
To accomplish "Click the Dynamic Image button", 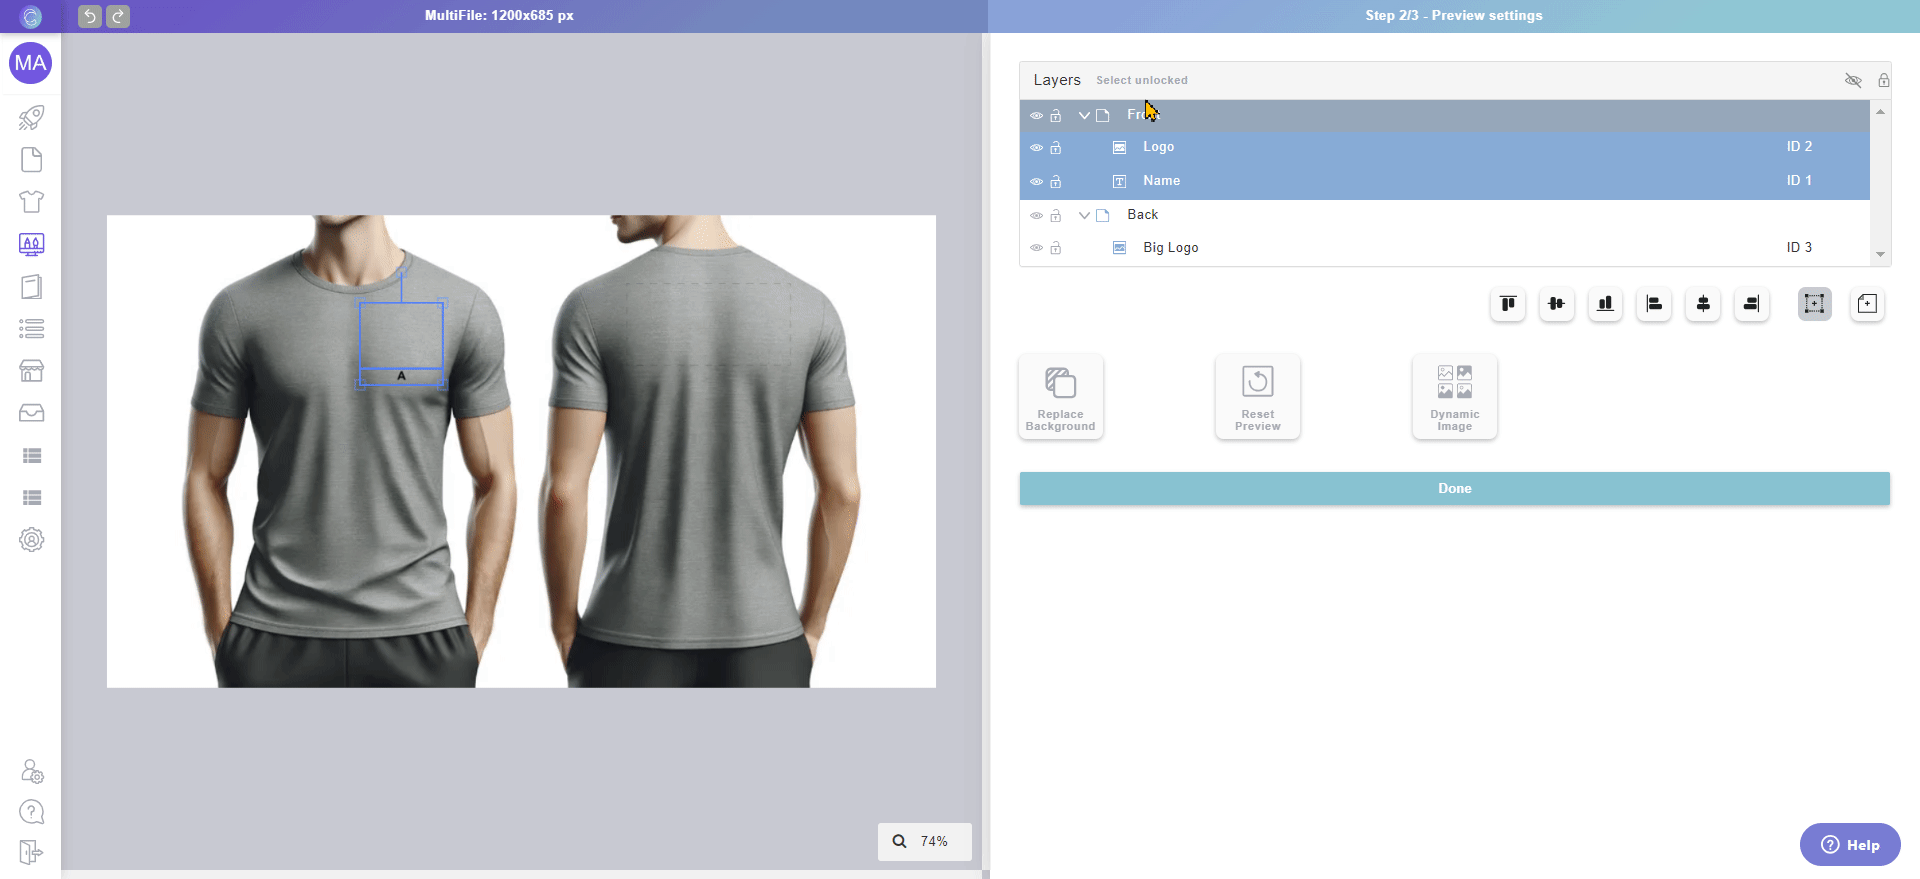I will click(x=1454, y=397).
